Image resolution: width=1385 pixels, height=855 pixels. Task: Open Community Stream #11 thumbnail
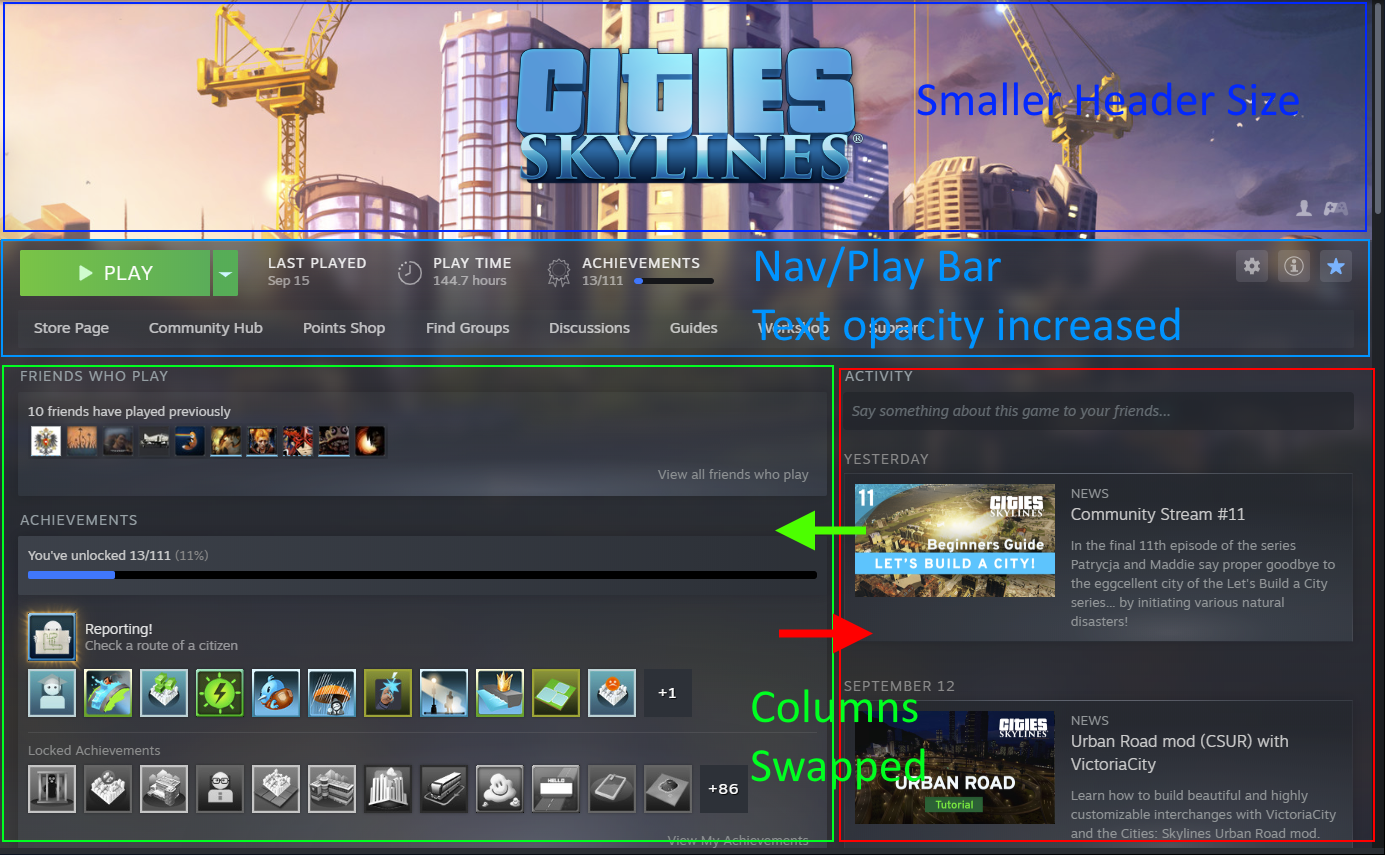coord(955,541)
